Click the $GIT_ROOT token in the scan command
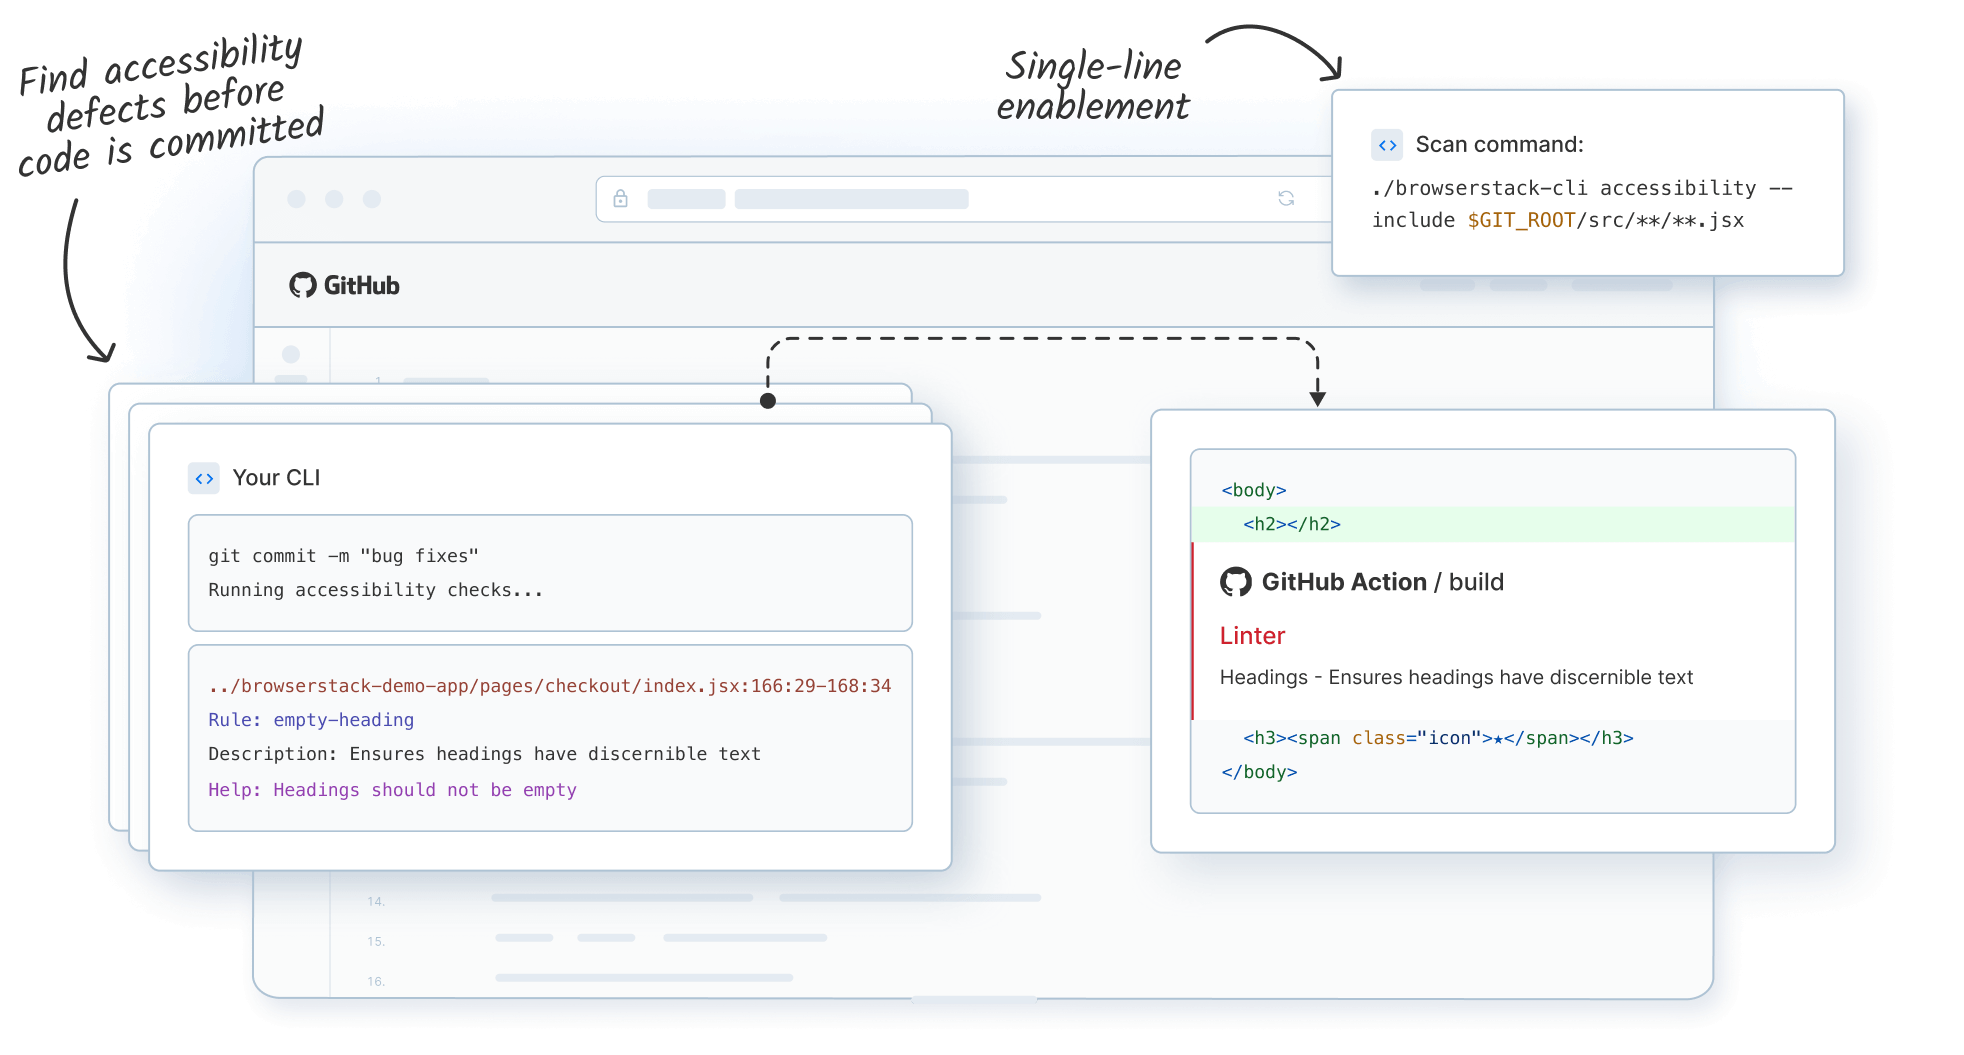Screen dimensions: 1964x1055 [x=1521, y=220]
